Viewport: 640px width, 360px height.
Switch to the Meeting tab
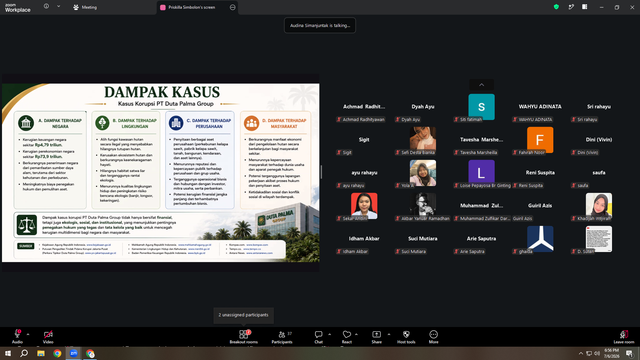[x=85, y=7]
